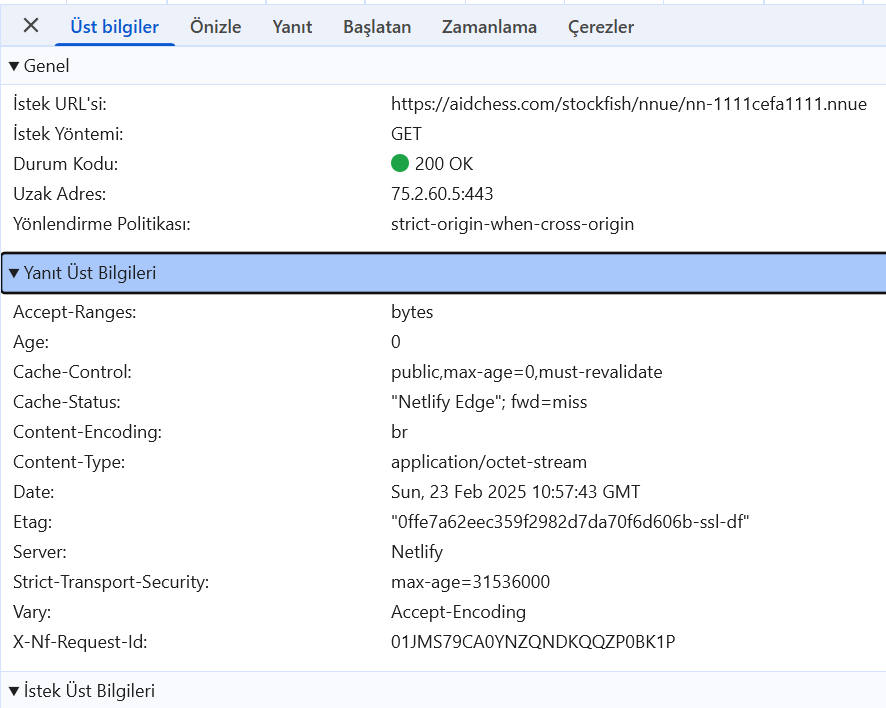This screenshot has width=886, height=708.
Task: Switch to the Çerezler tab
Action: pyautogui.click(x=601, y=27)
